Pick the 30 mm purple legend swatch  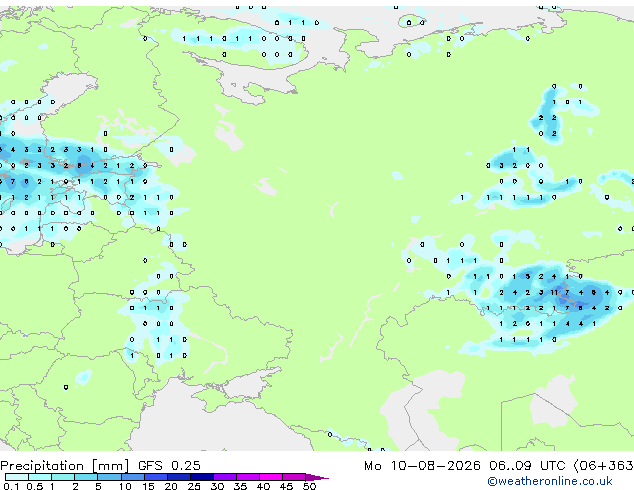click(224, 477)
